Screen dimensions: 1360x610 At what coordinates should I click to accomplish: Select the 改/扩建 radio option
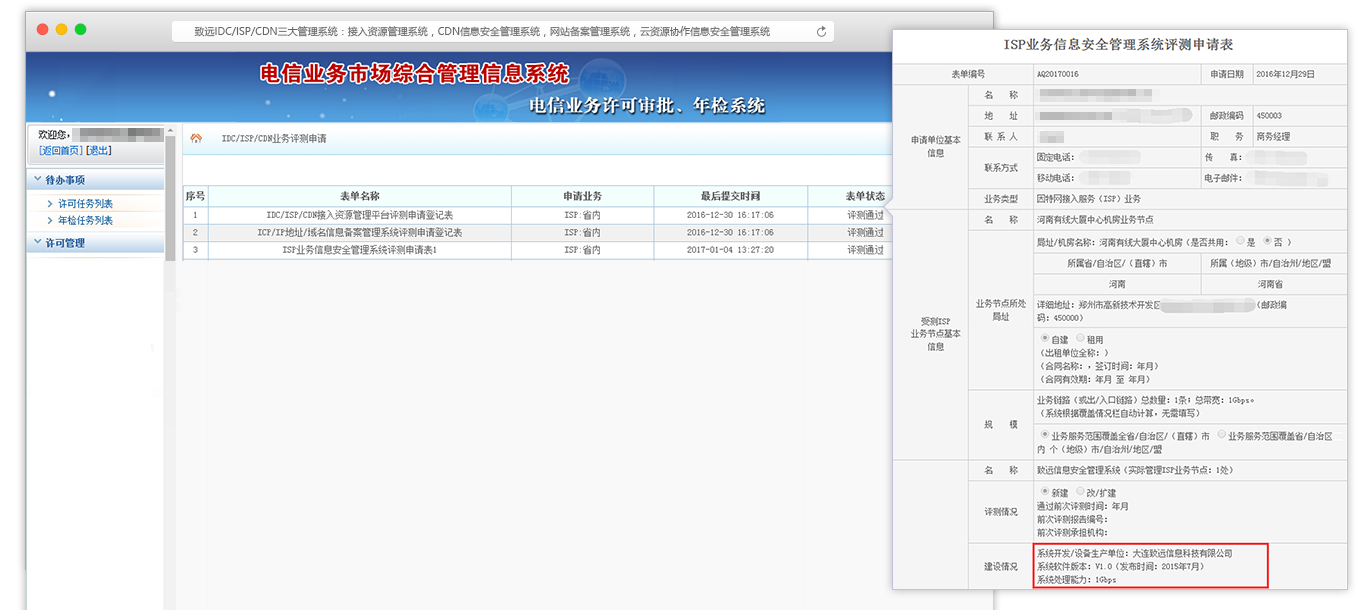[x=1081, y=492]
